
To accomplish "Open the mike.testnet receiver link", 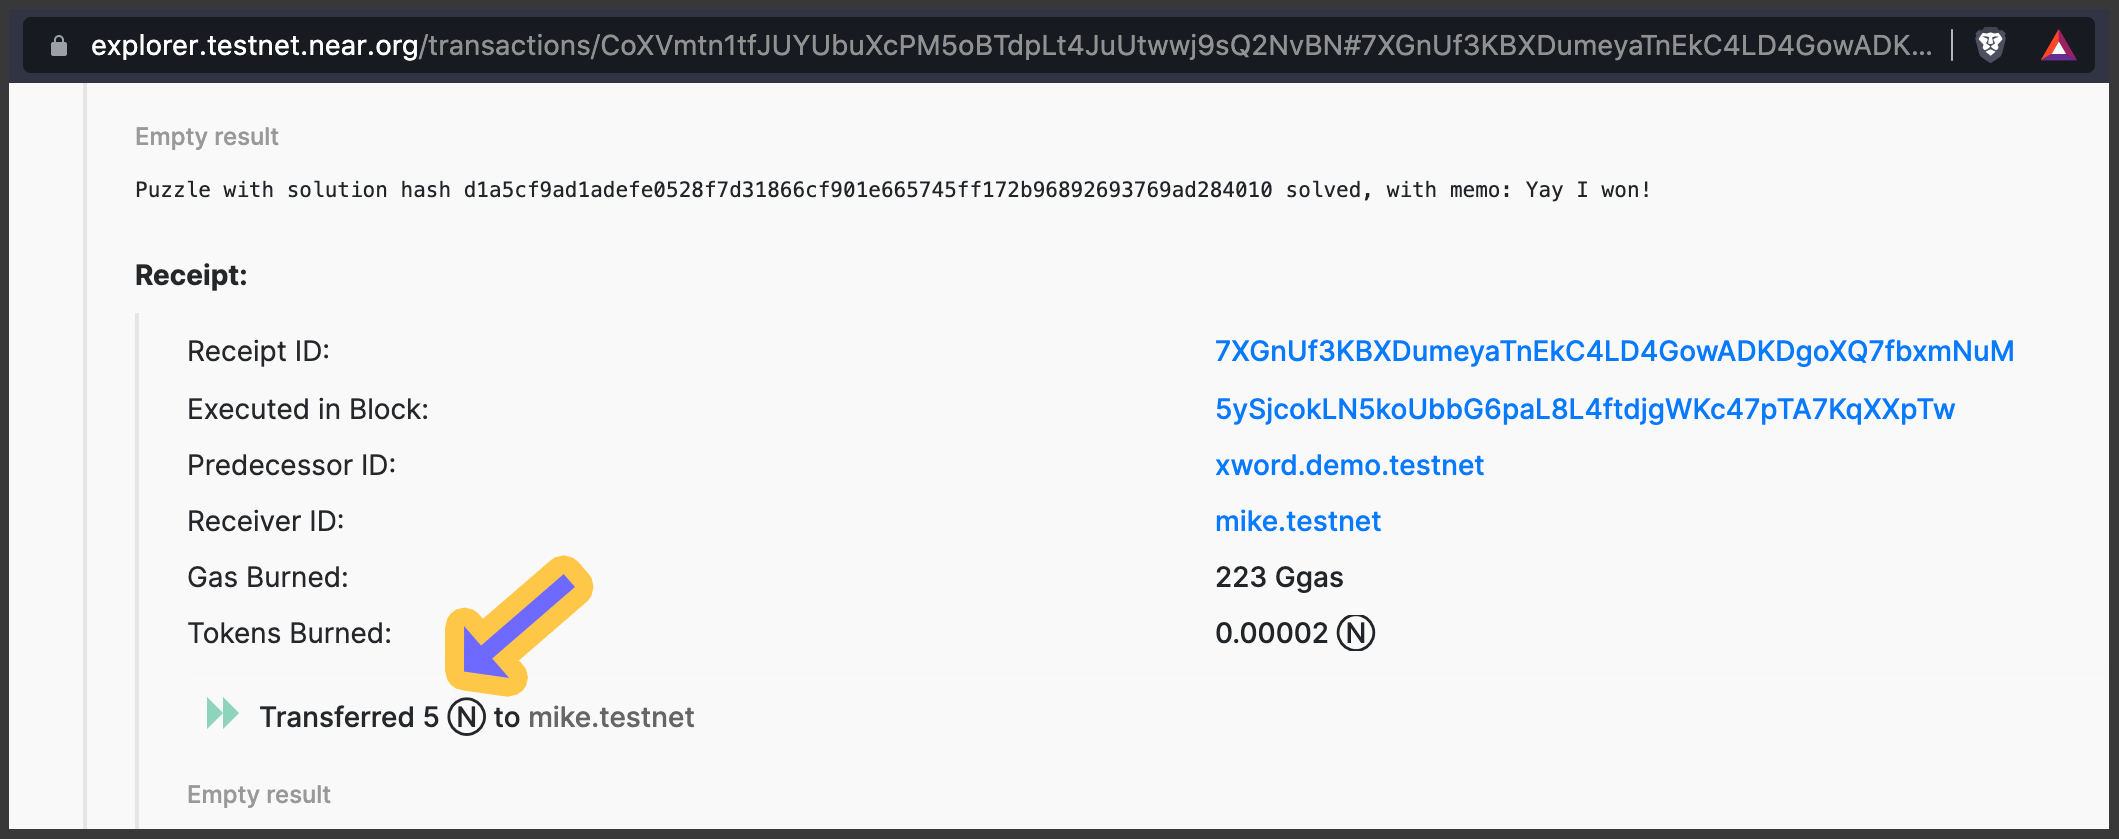I will pyautogui.click(x=1297, y=521).
